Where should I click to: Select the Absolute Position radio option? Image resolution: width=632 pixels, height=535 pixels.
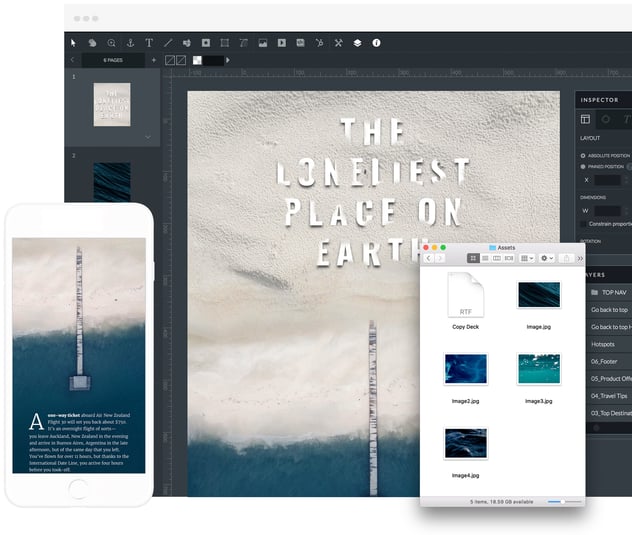coord(584,155)
